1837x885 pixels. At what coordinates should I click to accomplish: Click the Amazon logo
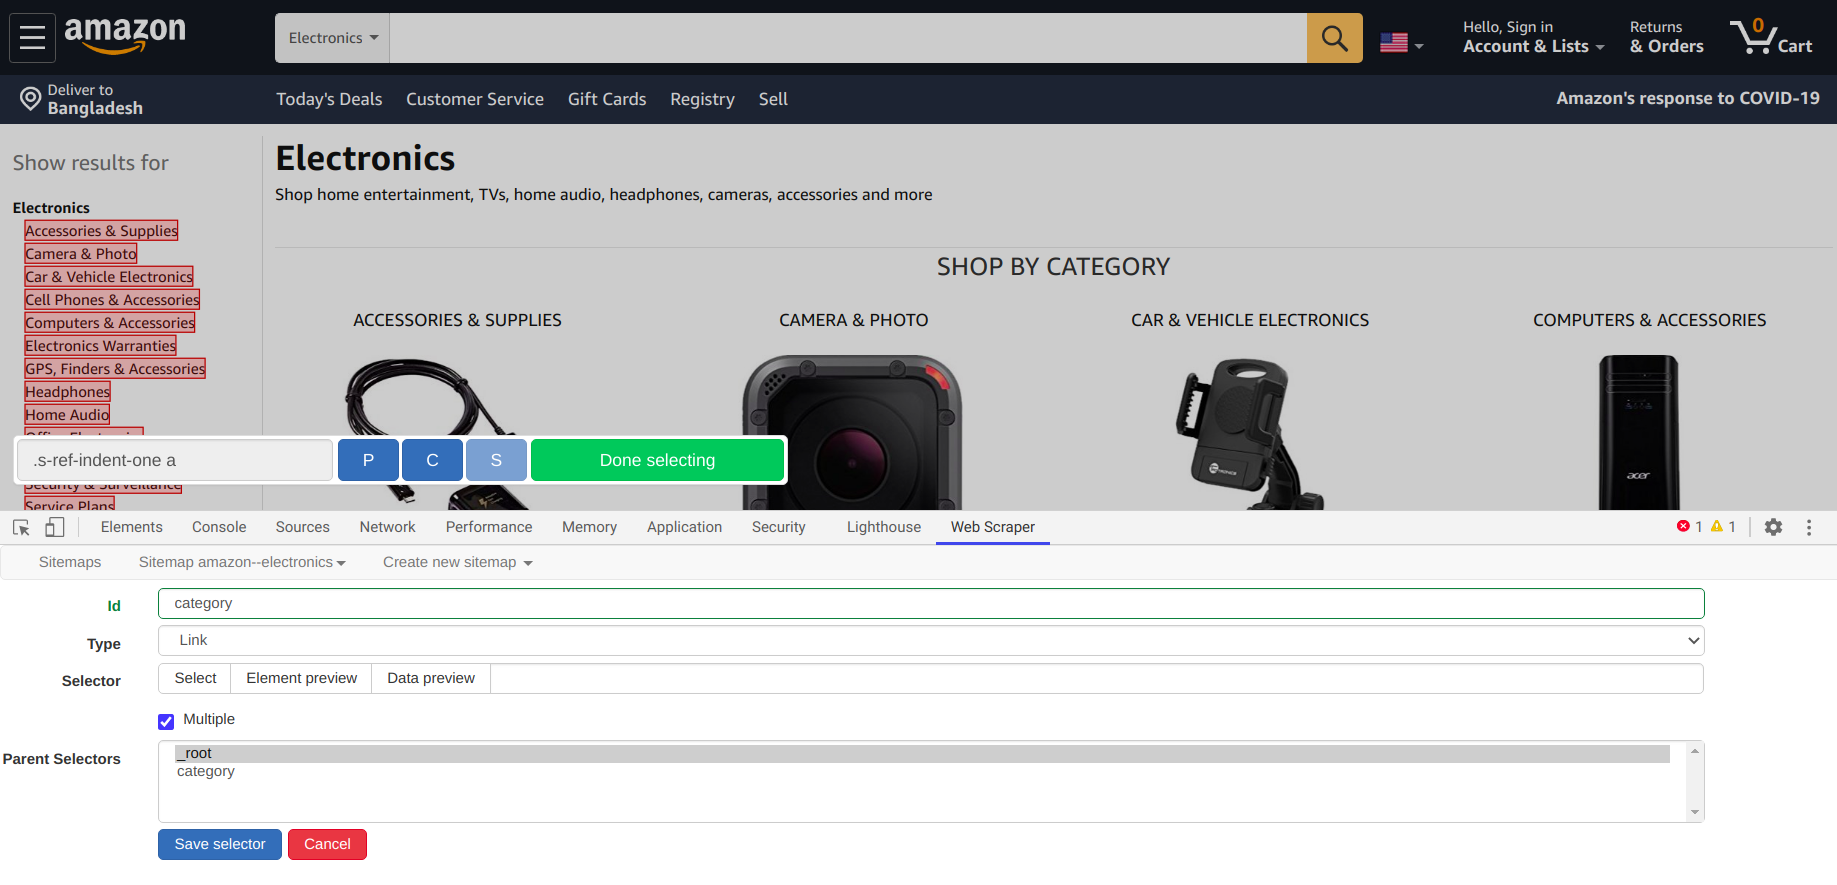click(125, 36)
